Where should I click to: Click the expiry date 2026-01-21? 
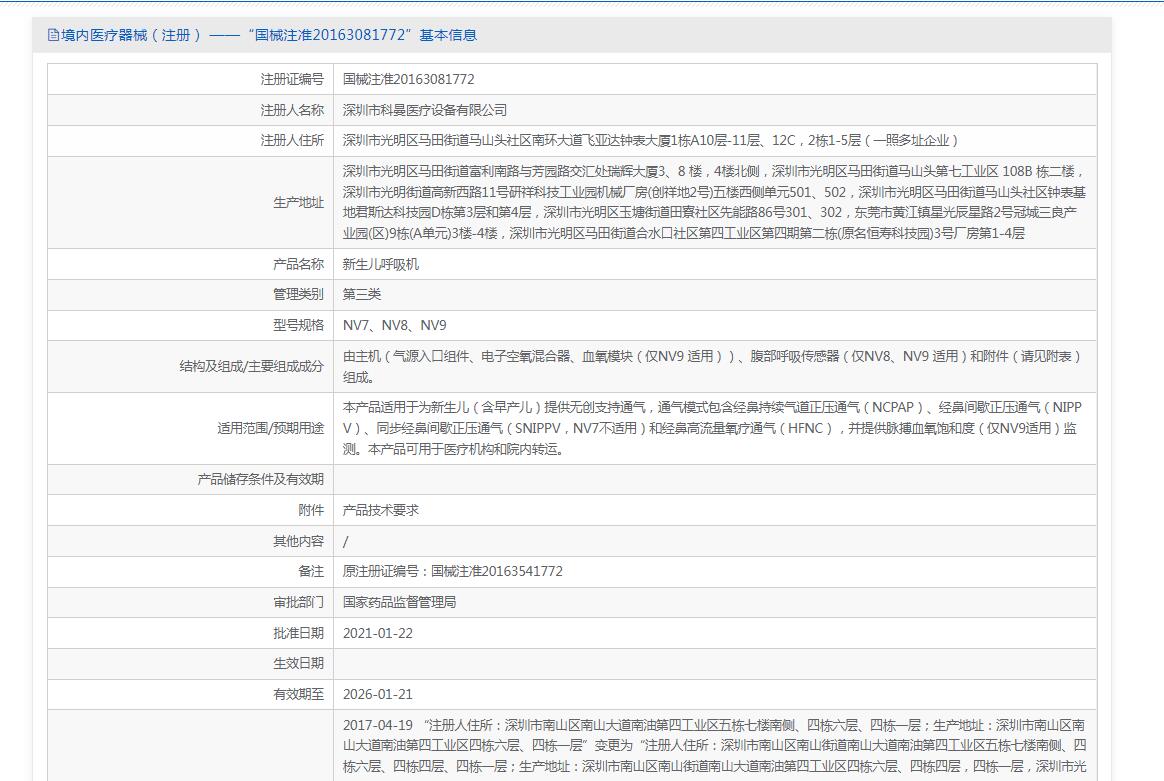pos(377,694)
